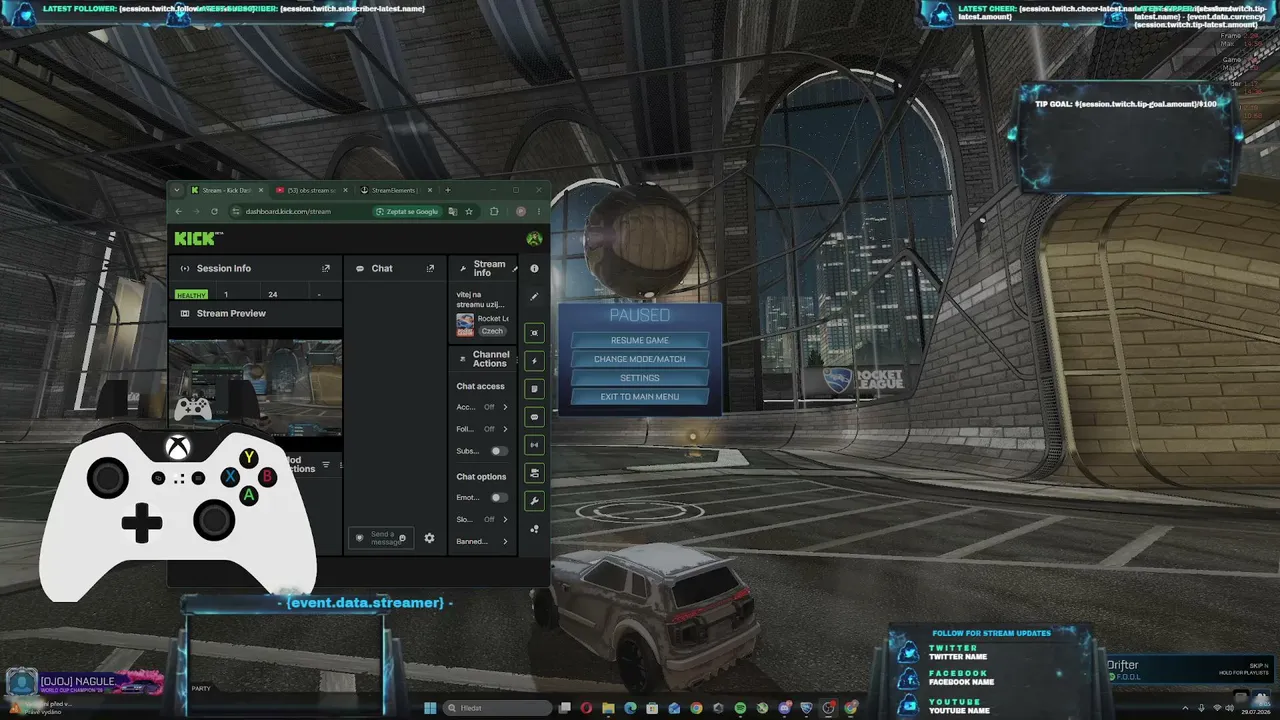Open Opera browser from taskbar
The height and width of the screenshot is (720, 1280).
pyautogui.click(x=586, y=708)
